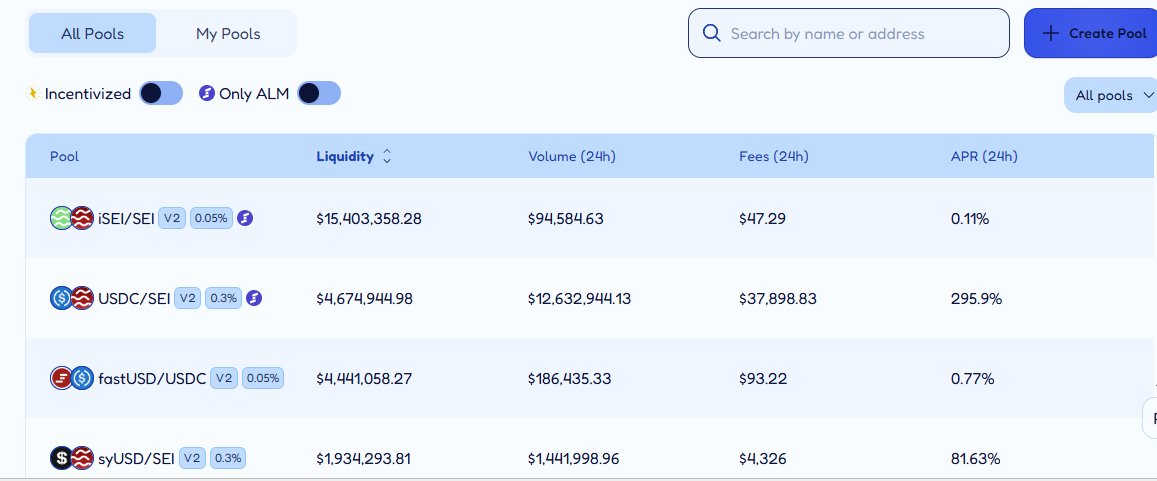Click 0.3% fee badge on syUSD/SEI row
The height and width of the screenshot is (481, 1157).
(228, 458)
